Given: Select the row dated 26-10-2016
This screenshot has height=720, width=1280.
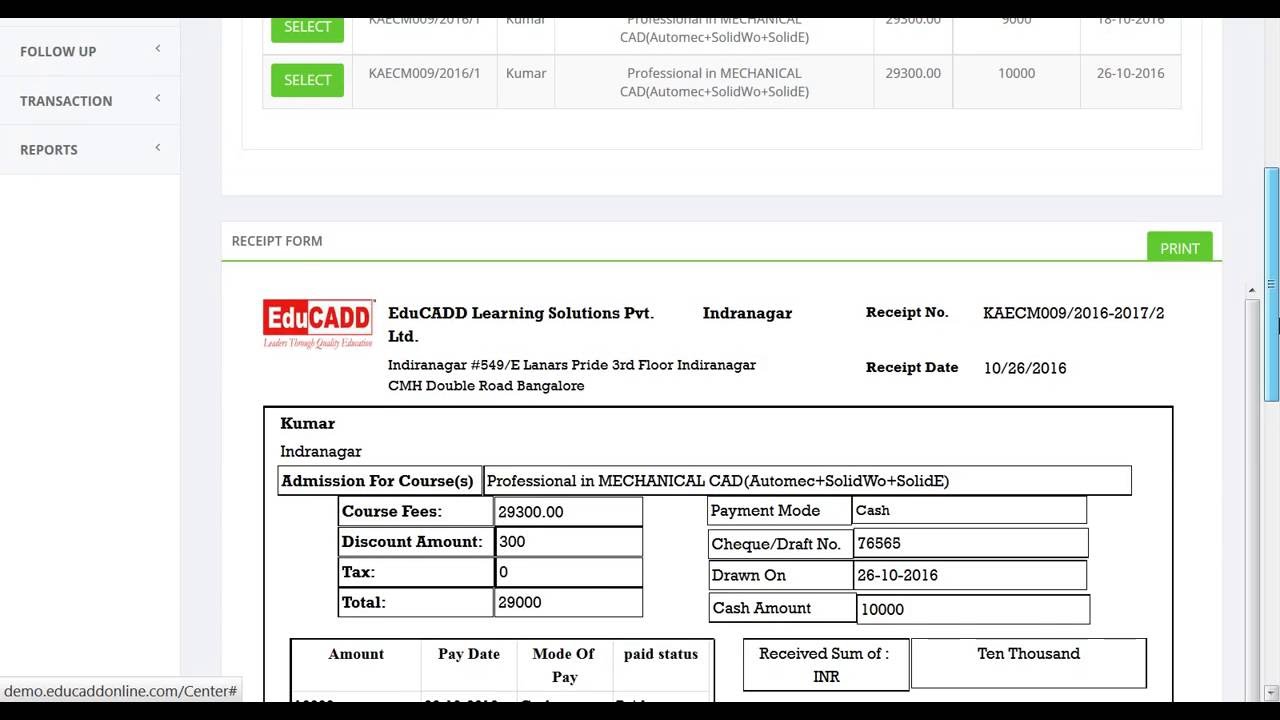Looking at the screenshot, I should 307,80.
